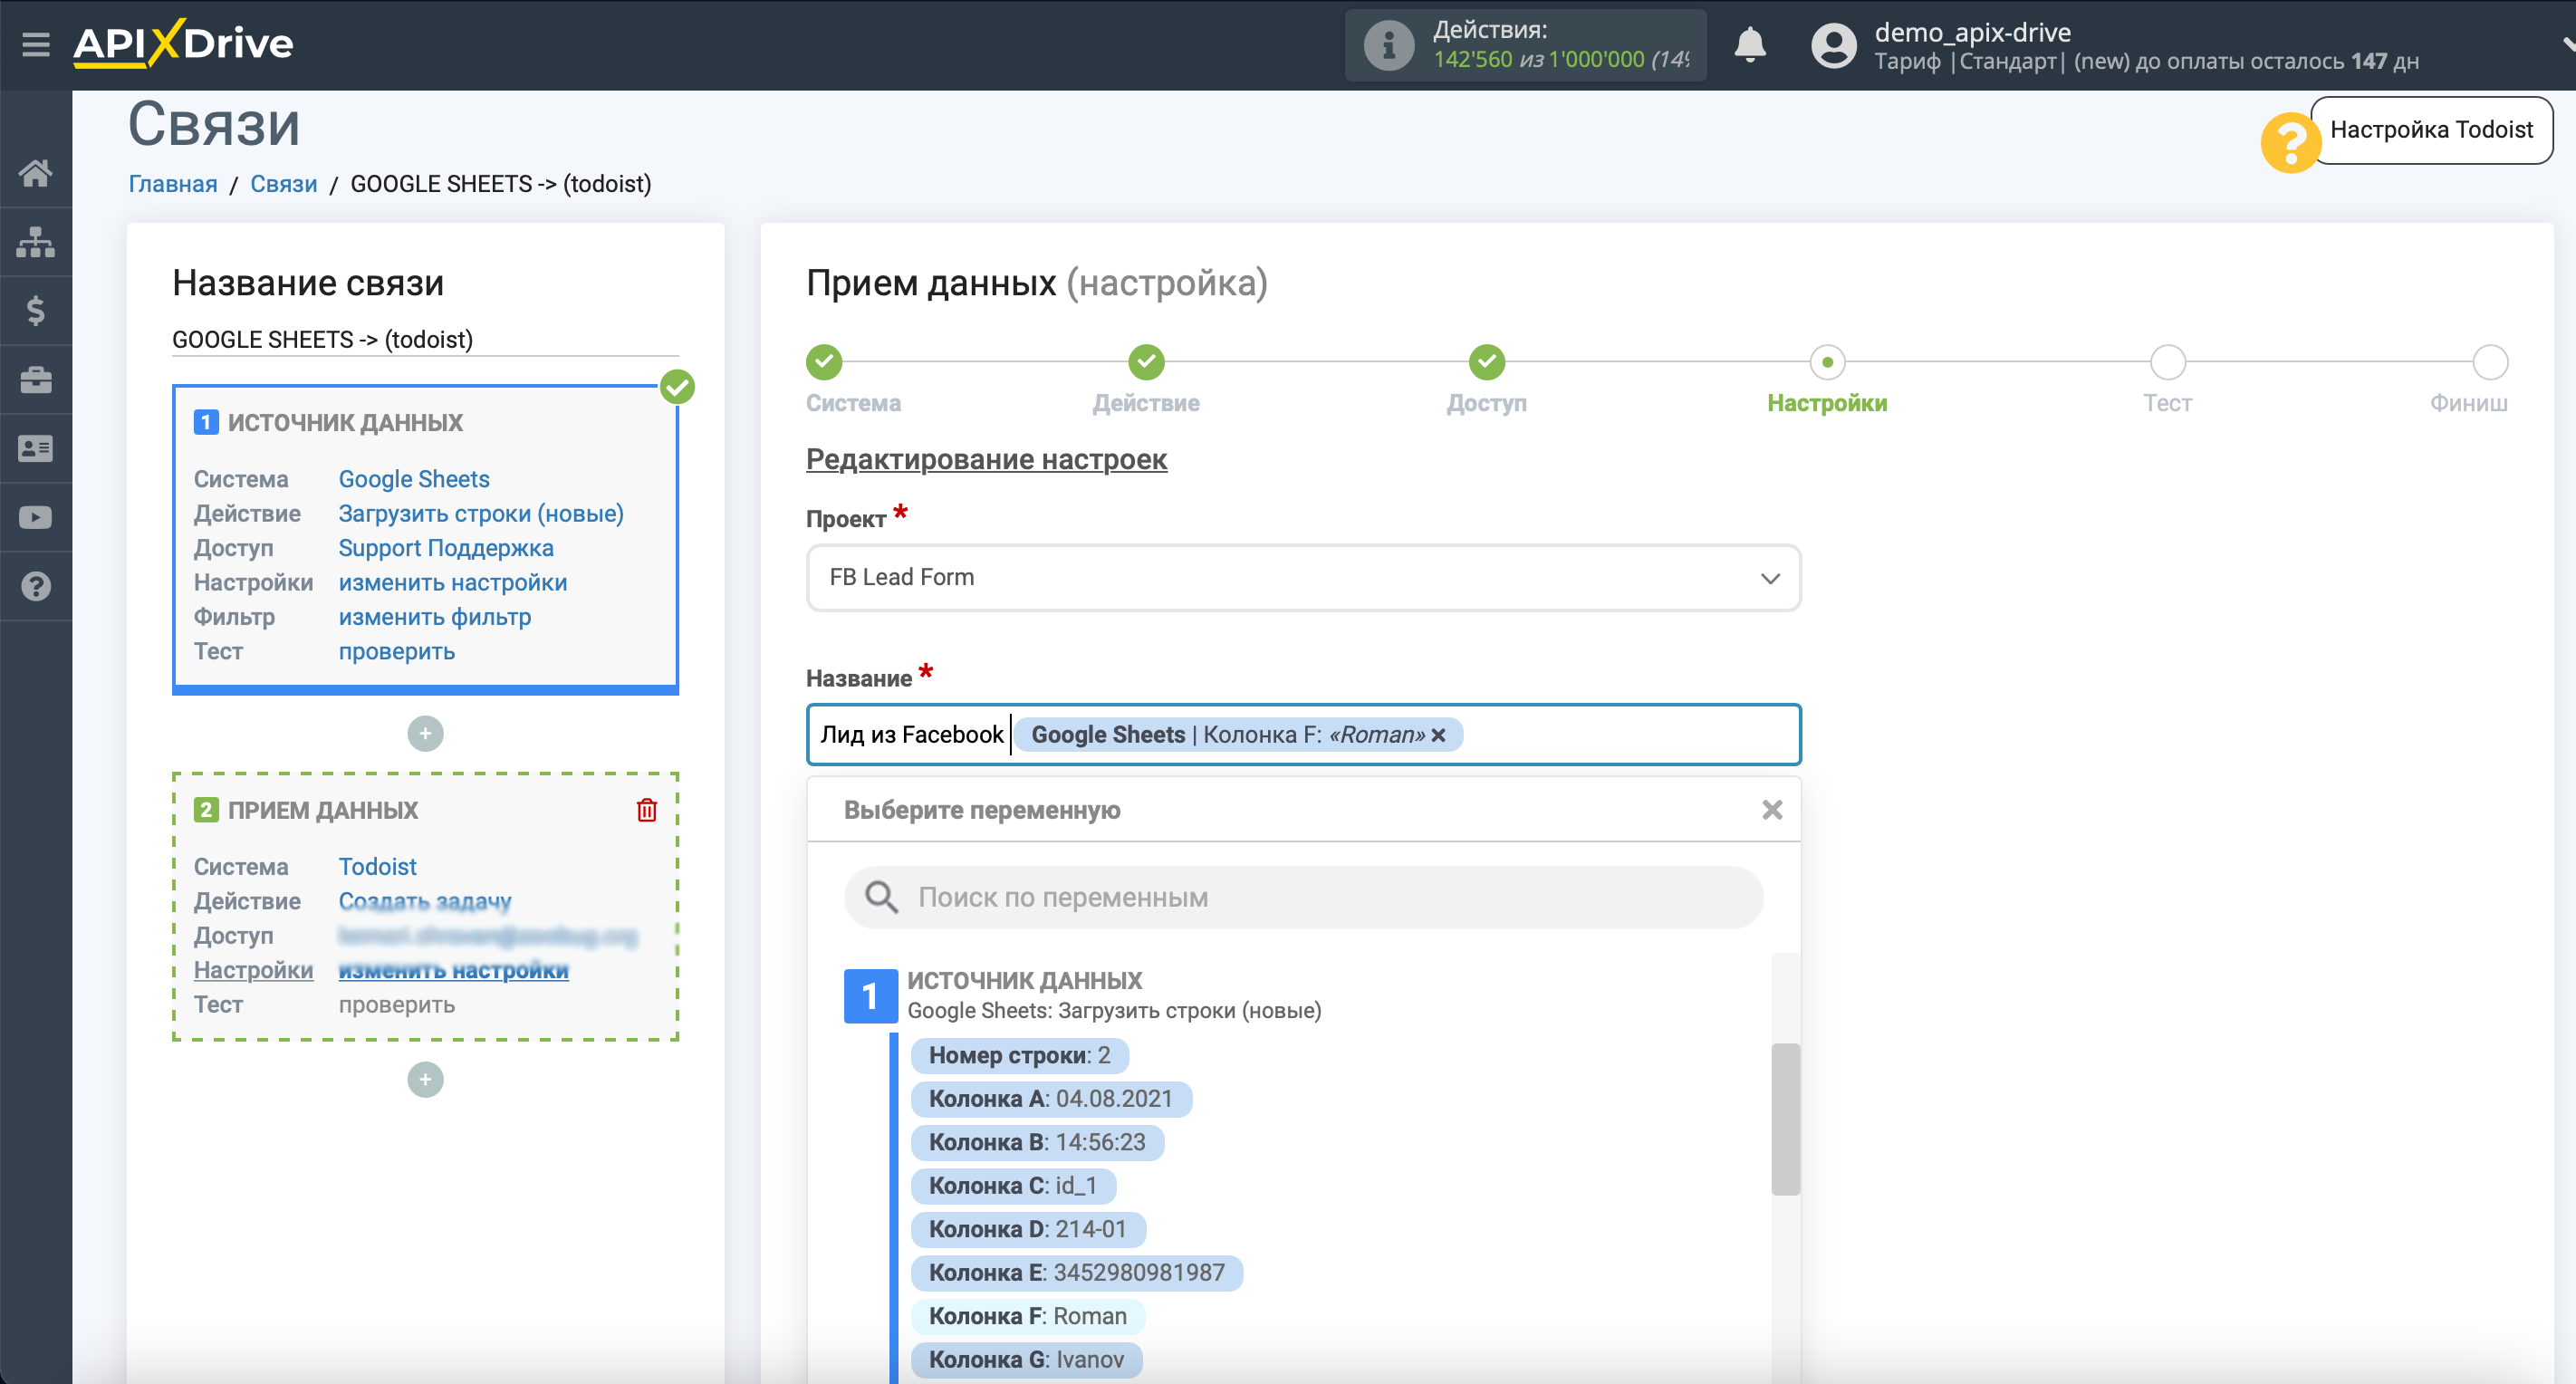Click the user avatar icon

pyautogui.click(x=1833, y=45)
